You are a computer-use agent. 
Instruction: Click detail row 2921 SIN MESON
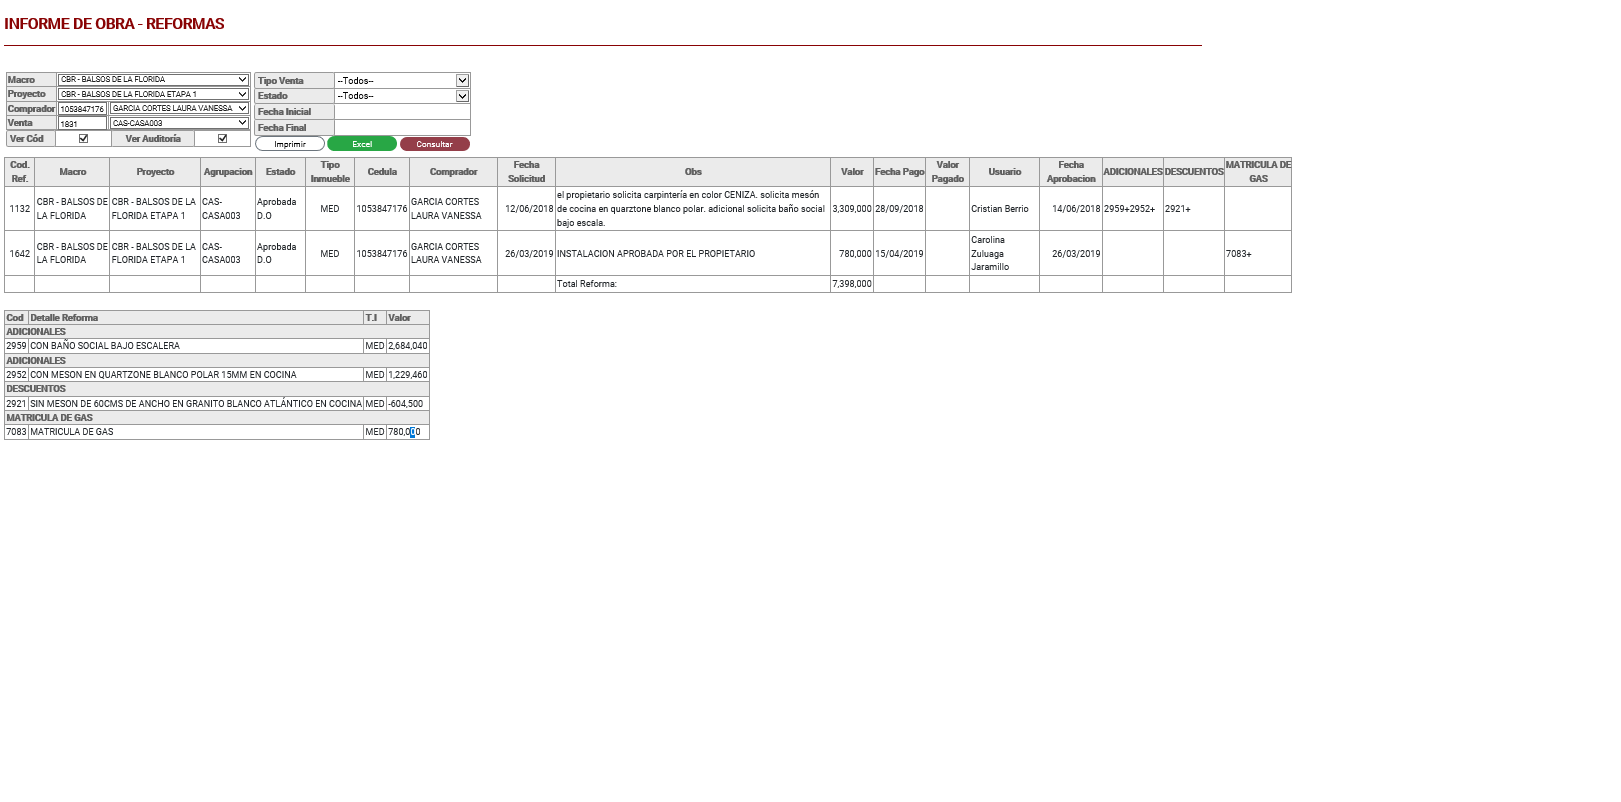[x=217, y=404]
